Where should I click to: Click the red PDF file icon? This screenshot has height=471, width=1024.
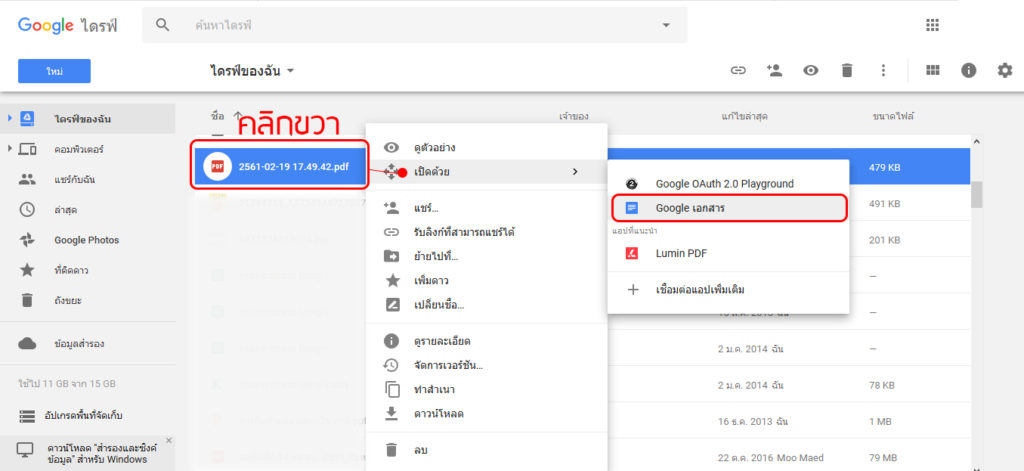coord(217,167)
